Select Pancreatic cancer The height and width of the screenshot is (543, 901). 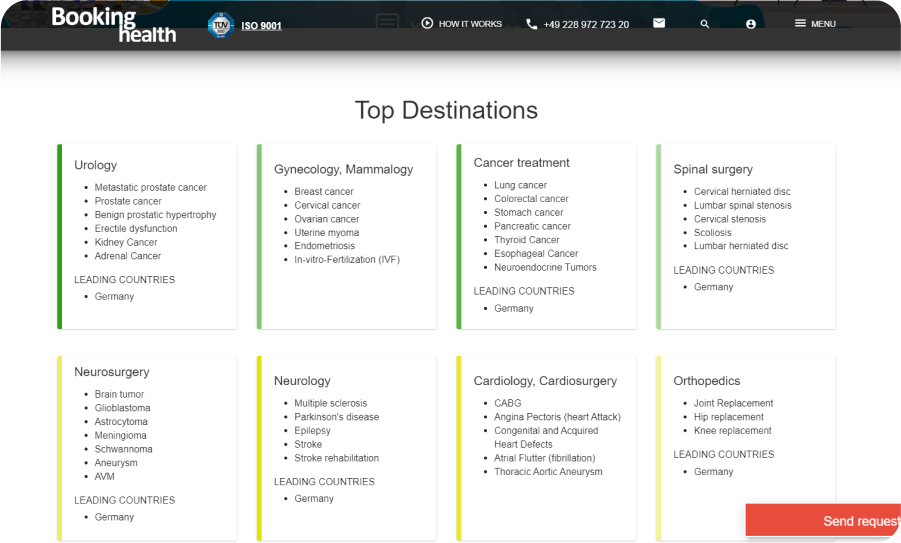(533, 226)
